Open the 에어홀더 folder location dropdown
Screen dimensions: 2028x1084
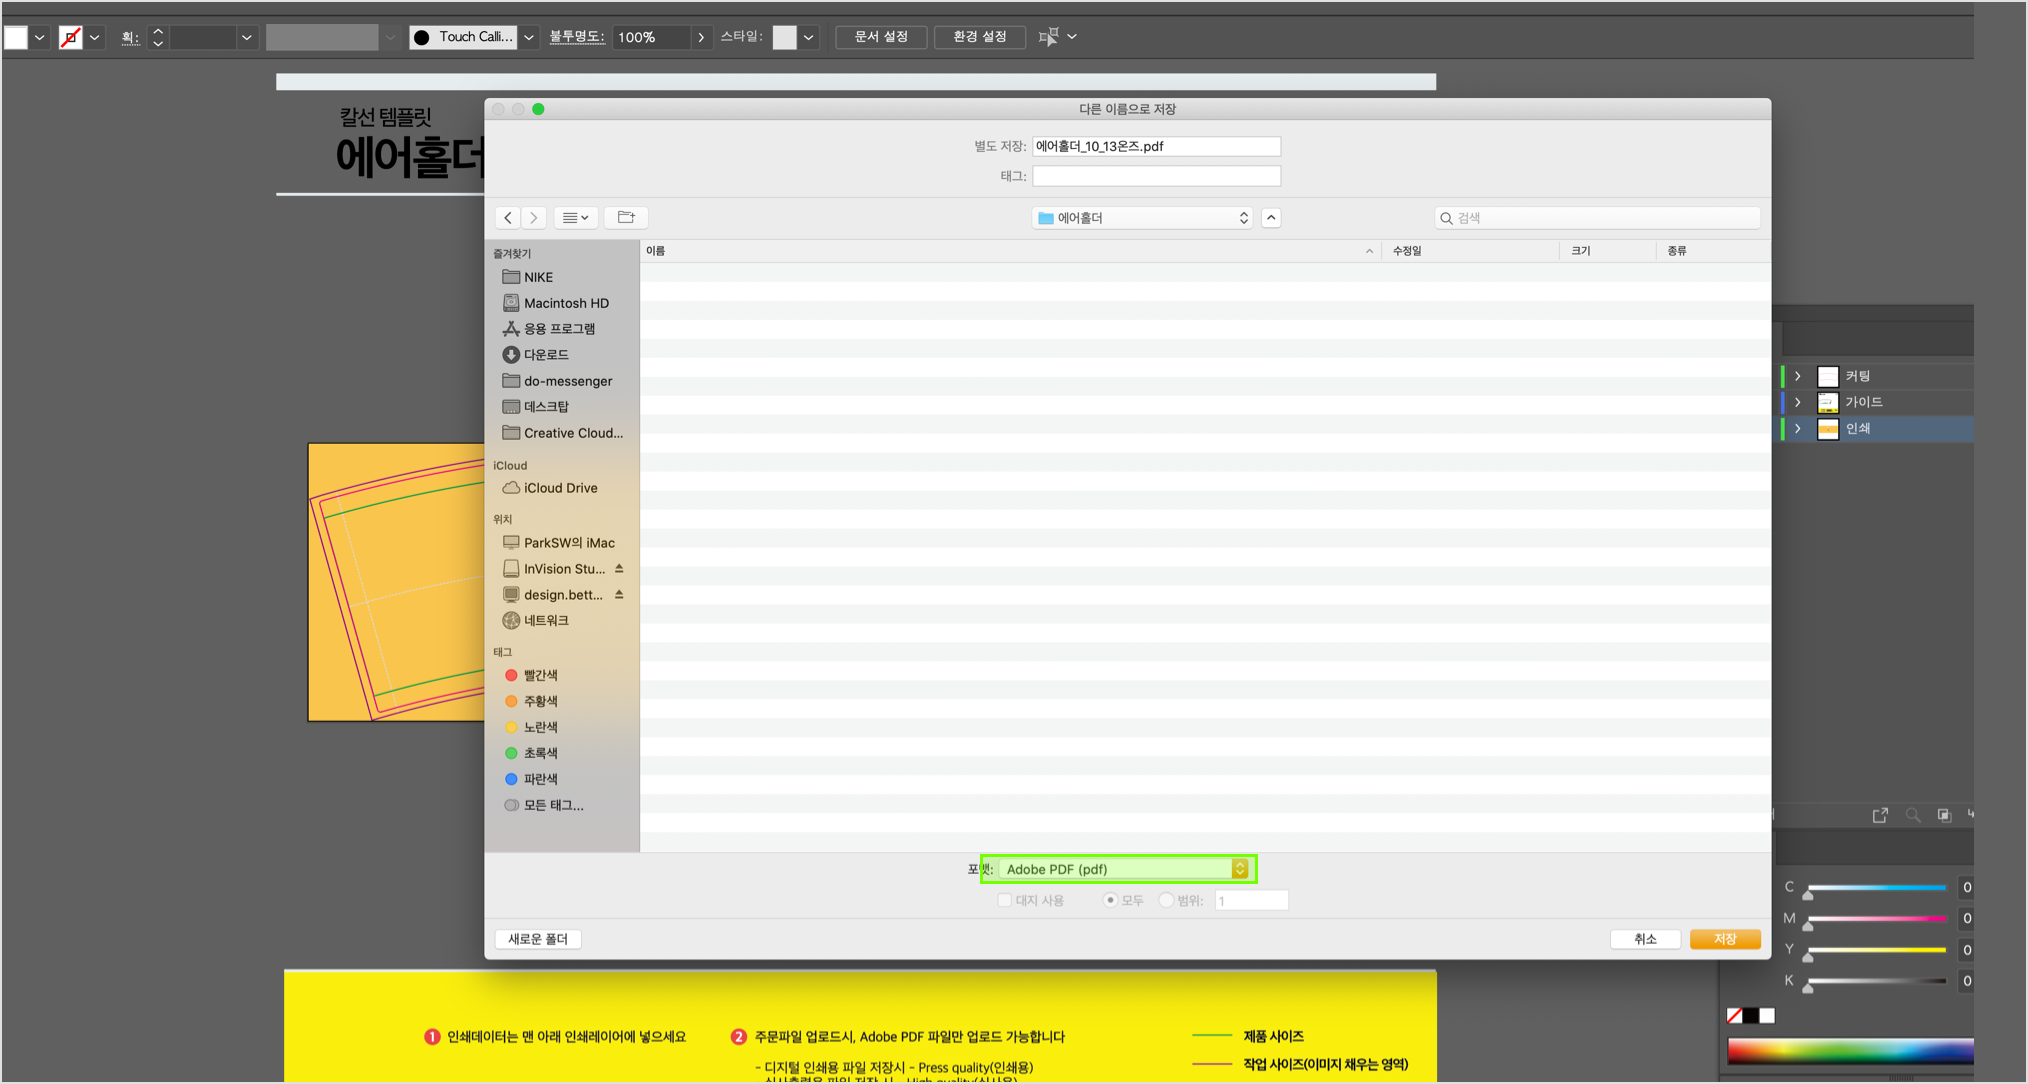pyautogui.click(x=1143, y=217)
